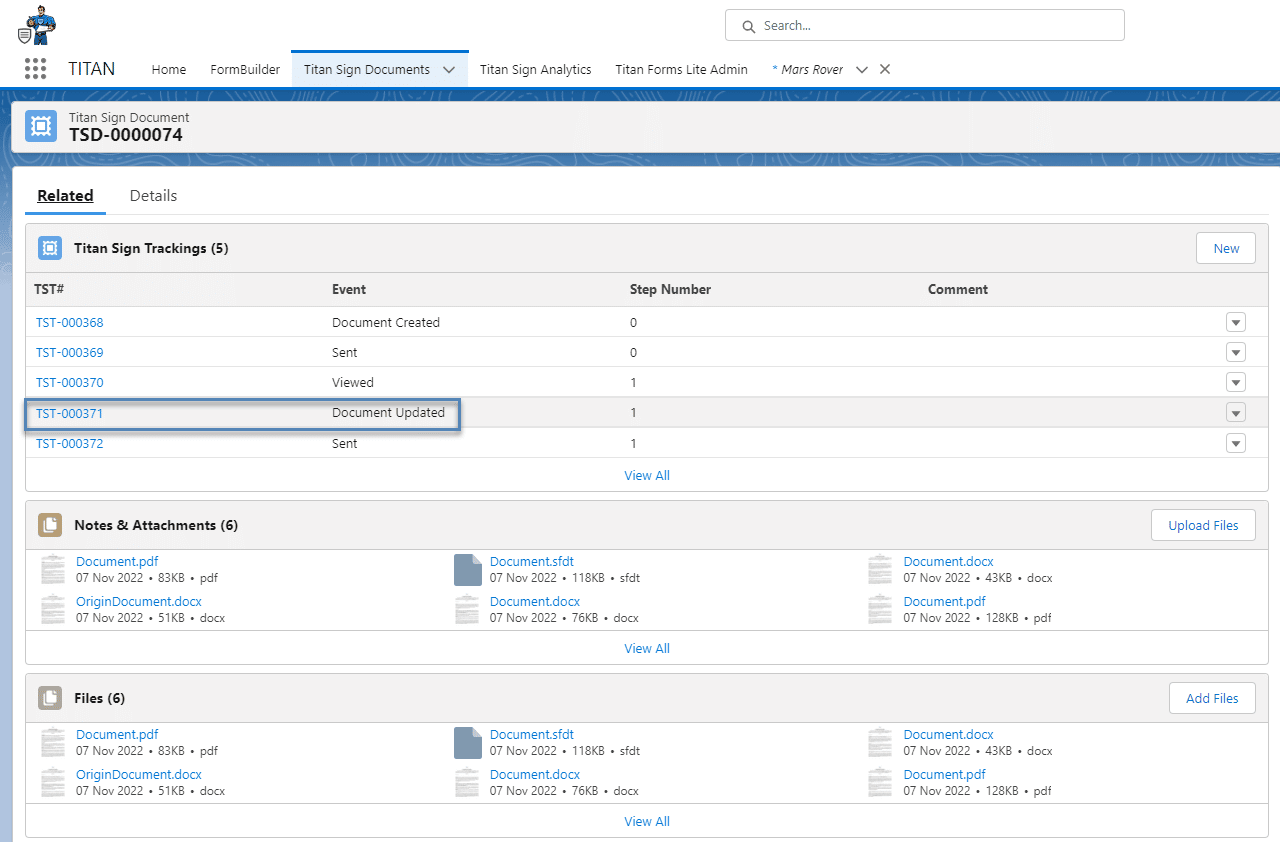Open row actions menu for TST-000370

click(x=1236, y=382)
